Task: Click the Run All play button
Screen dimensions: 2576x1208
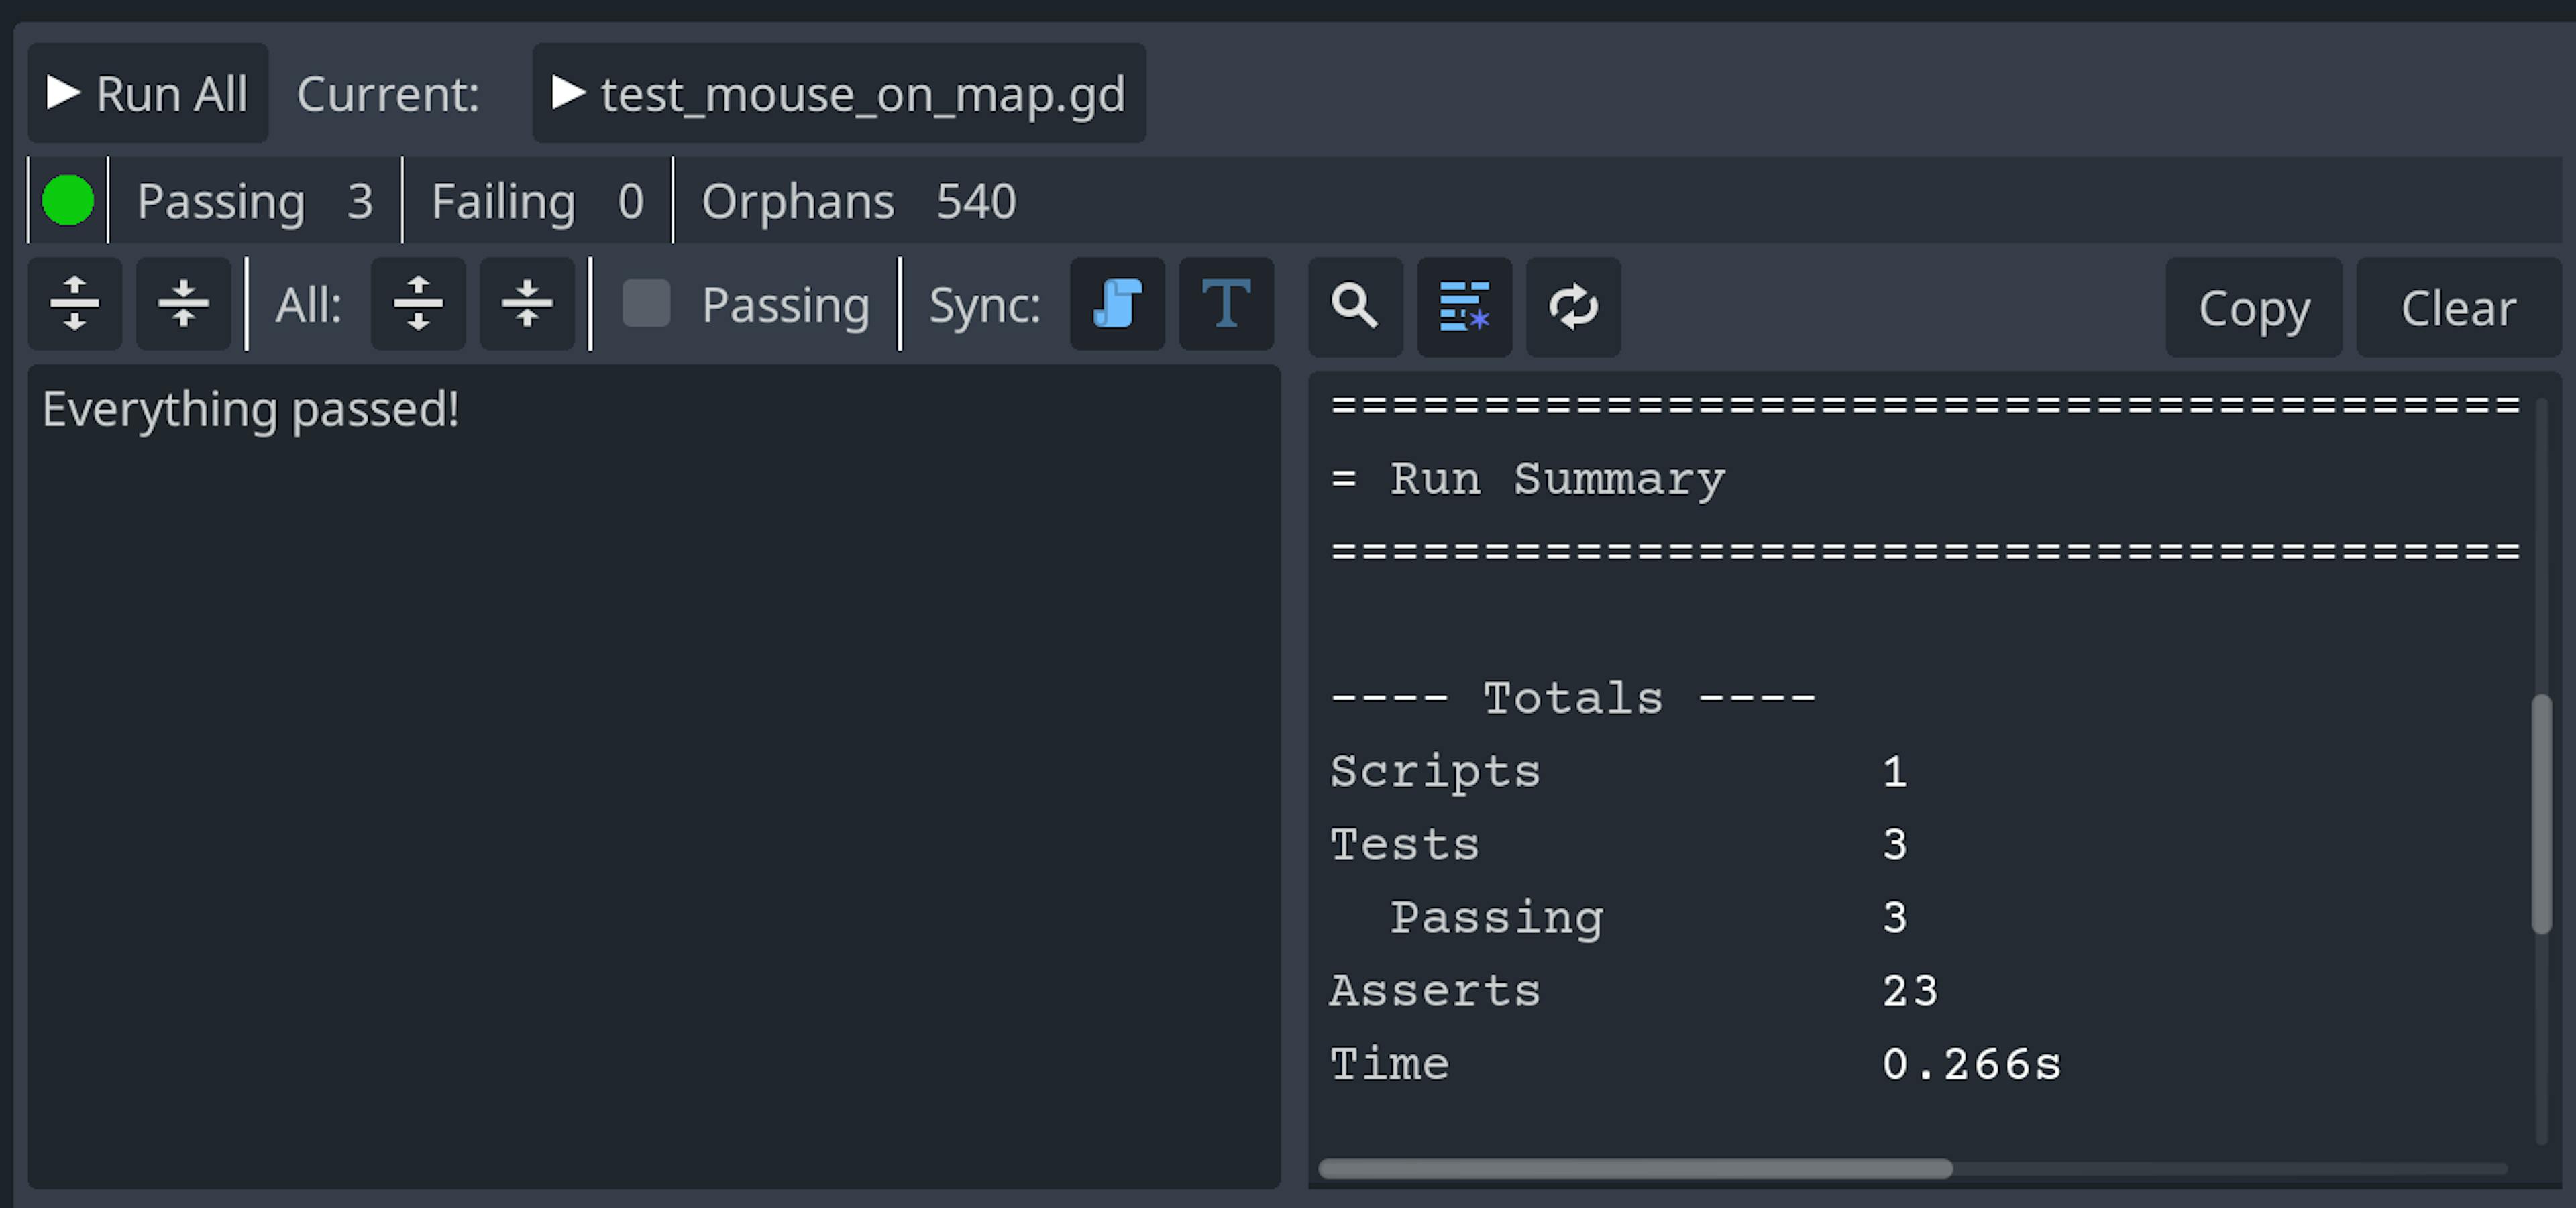Action: click(x=147, y=94)
